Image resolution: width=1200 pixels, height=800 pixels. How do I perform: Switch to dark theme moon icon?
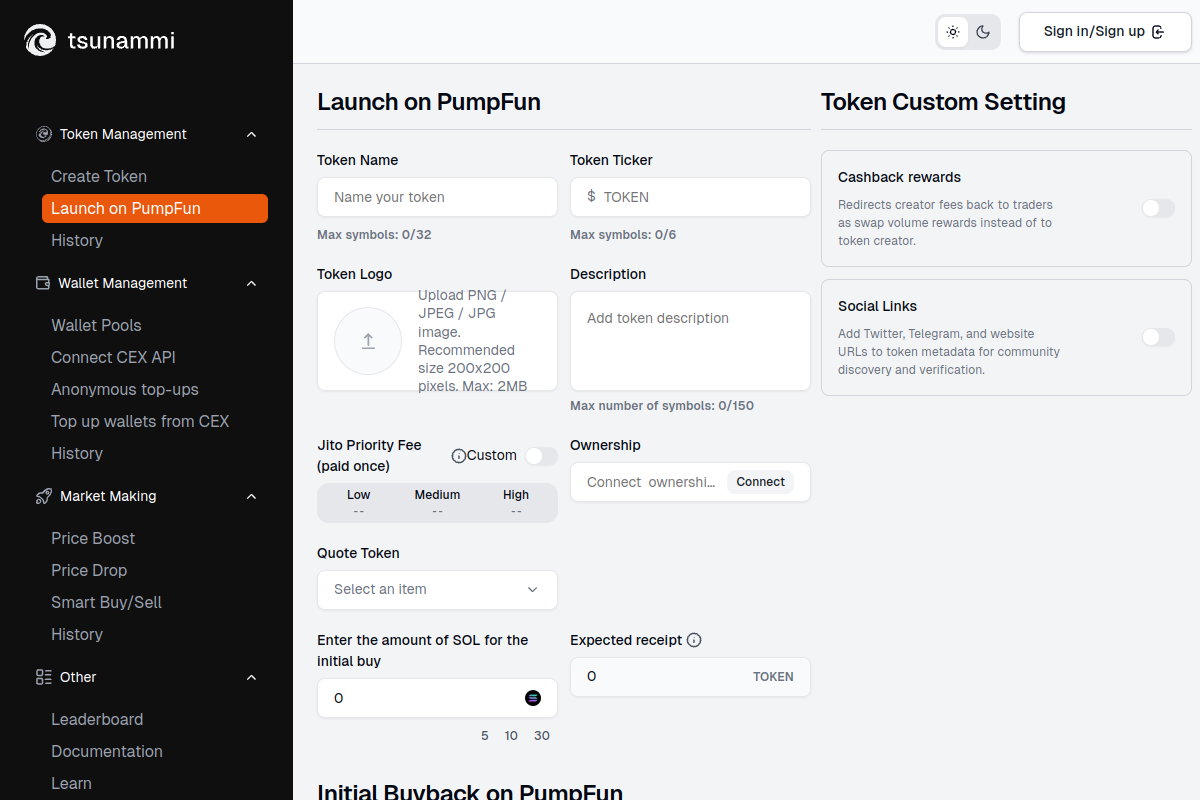[983, 32]
